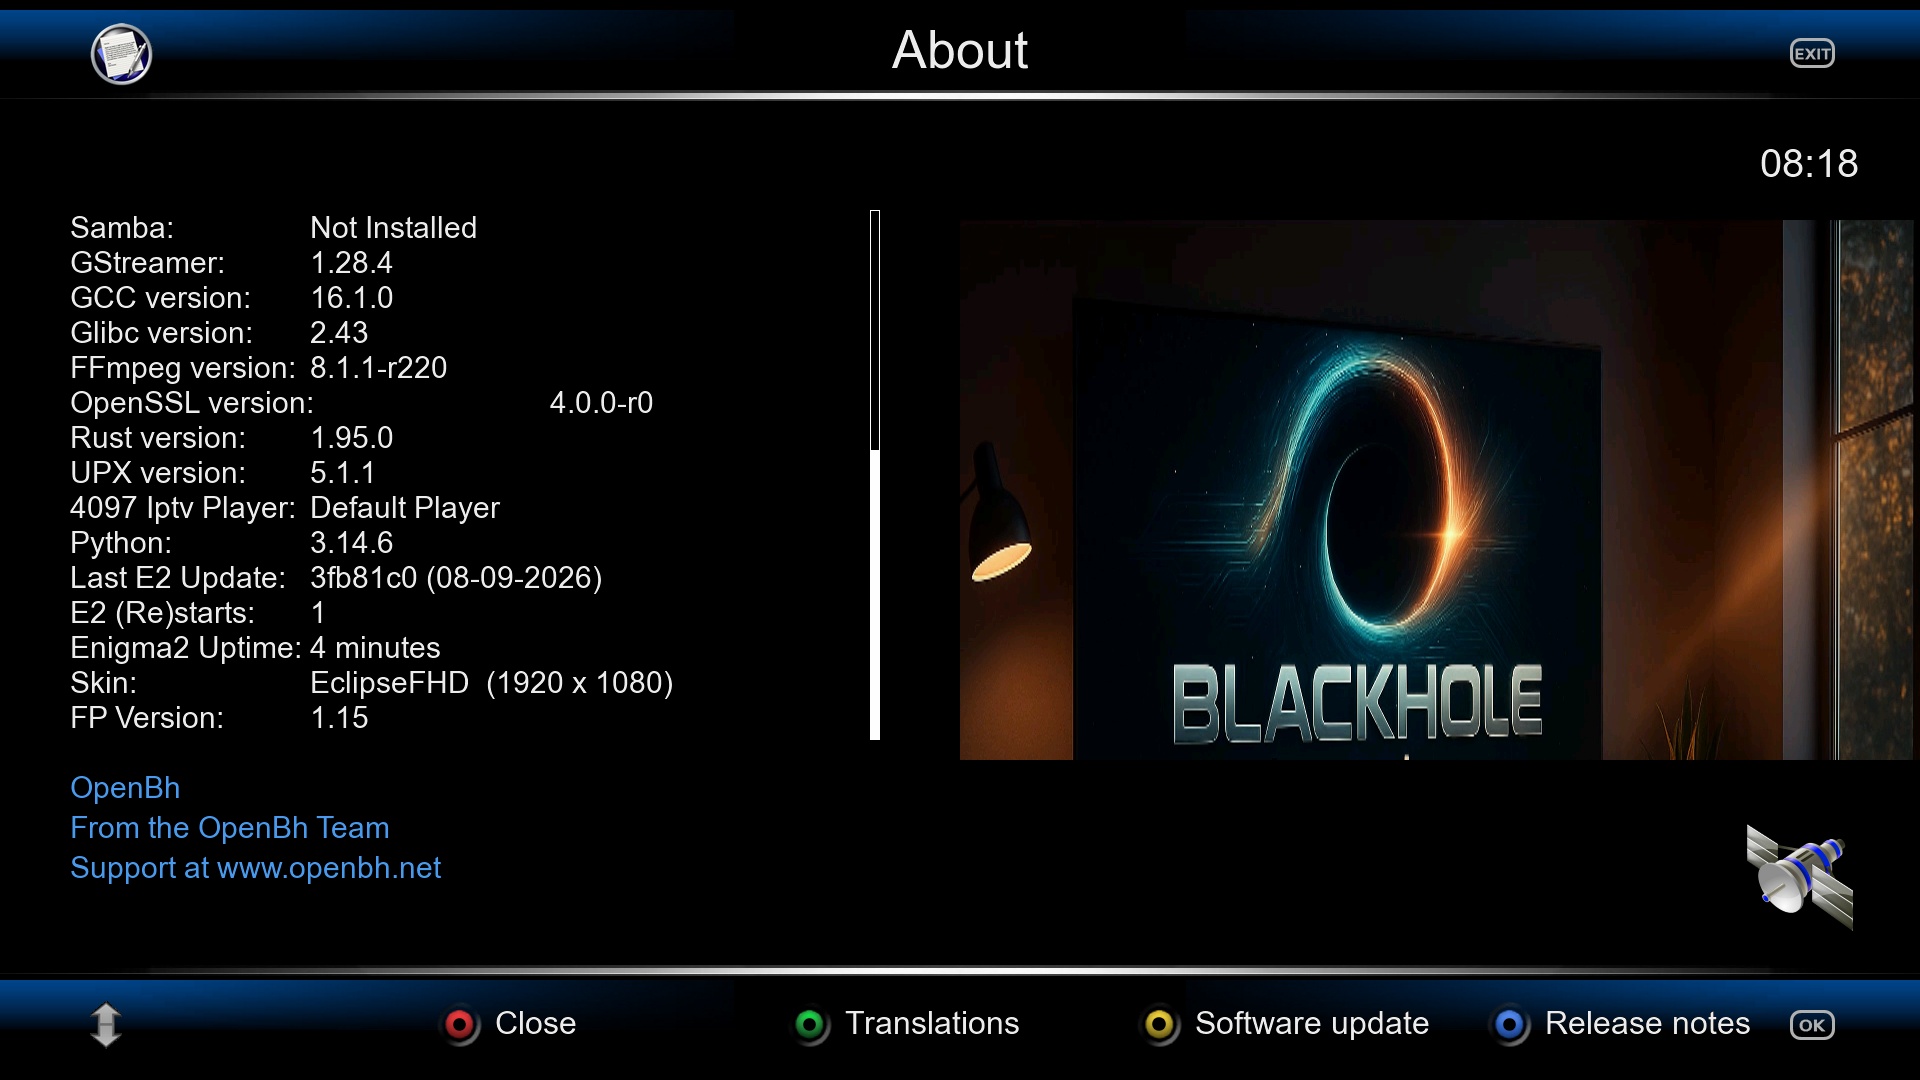Click the OpenBh text
This screenshot has width=1920, height=1080.
pos(125,788)
